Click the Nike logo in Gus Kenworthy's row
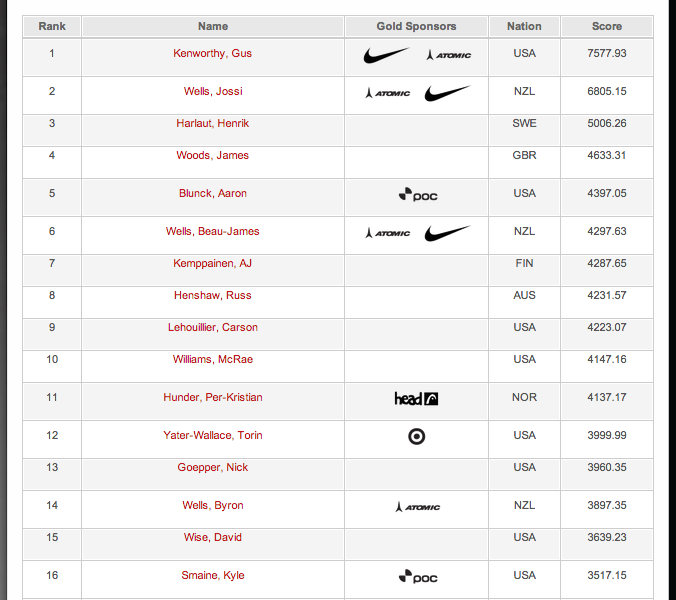The width and height of the screenshot is (676, 600). click(x=386, y=55)
